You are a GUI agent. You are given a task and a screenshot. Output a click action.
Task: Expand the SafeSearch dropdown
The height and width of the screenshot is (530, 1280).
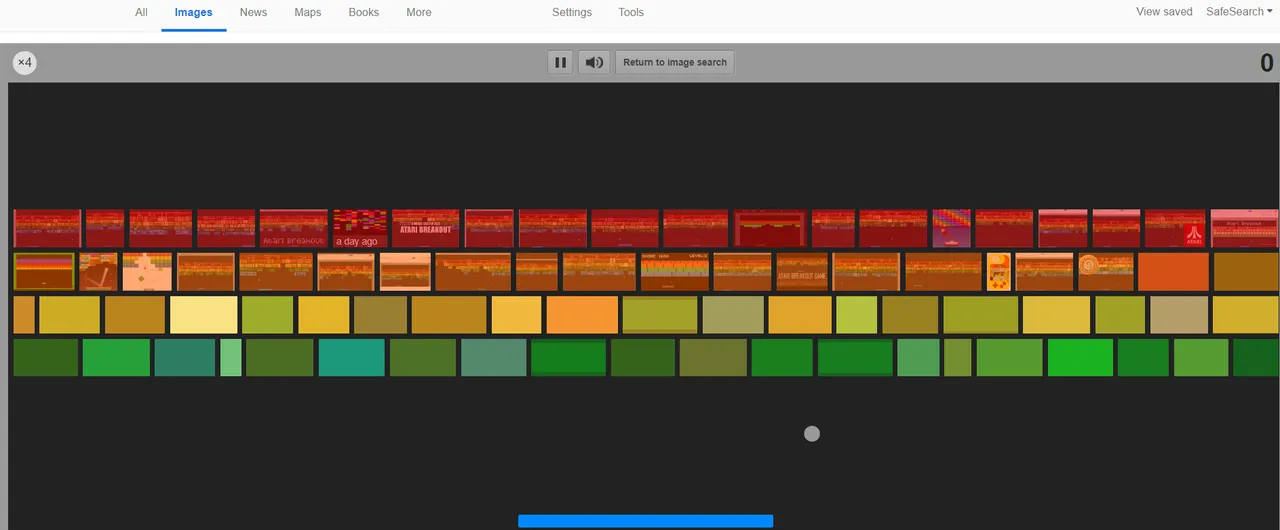pyautogui.click(x=1239, y=12)
